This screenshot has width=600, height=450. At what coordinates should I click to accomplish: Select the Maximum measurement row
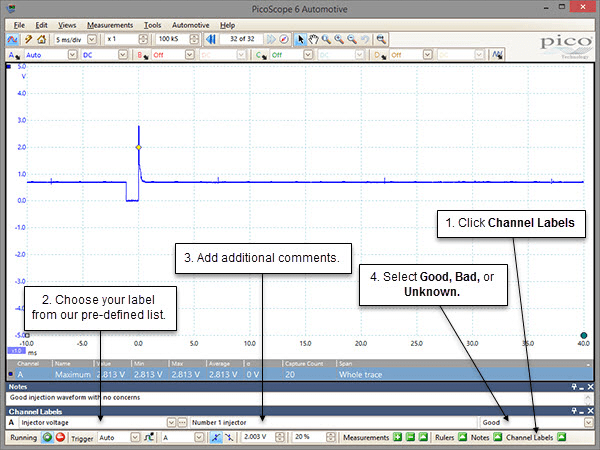pyautogui.click(x=300, y=375)
